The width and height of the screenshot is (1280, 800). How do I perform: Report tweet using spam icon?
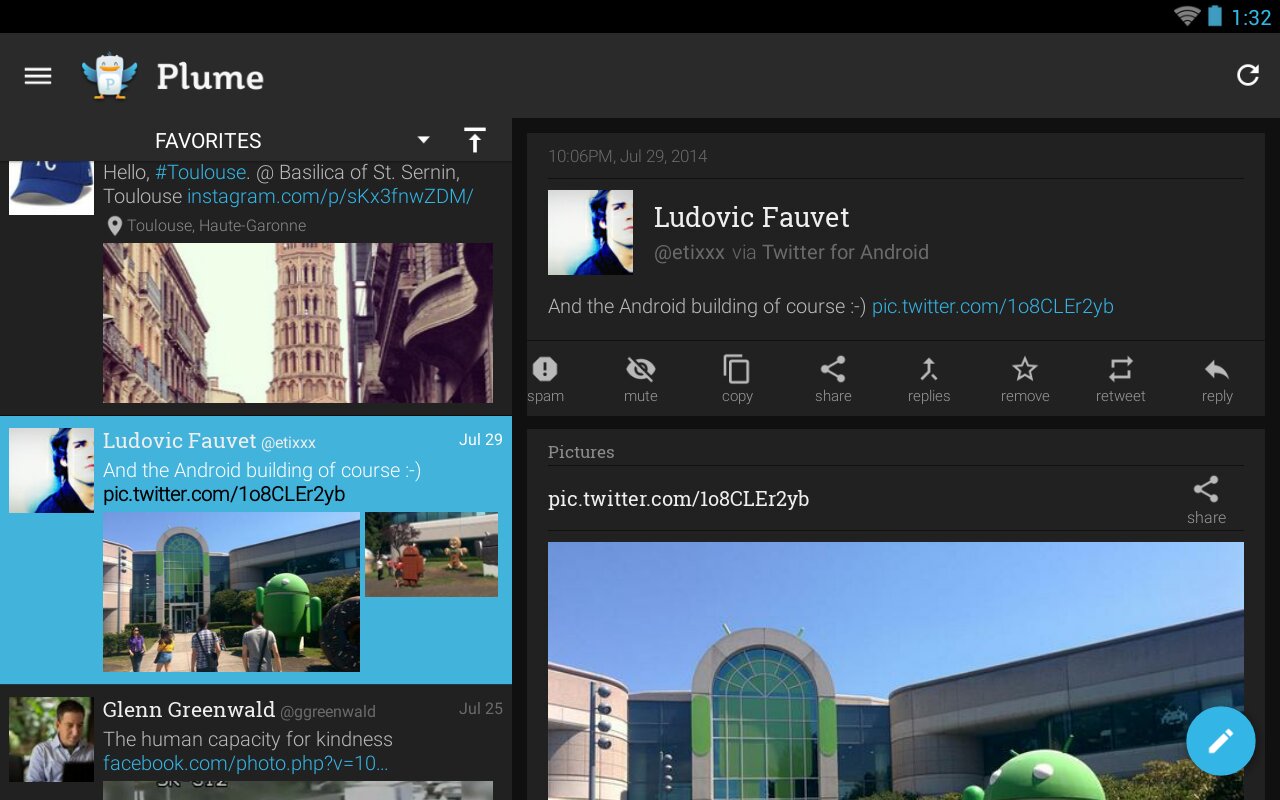point(545,379)
